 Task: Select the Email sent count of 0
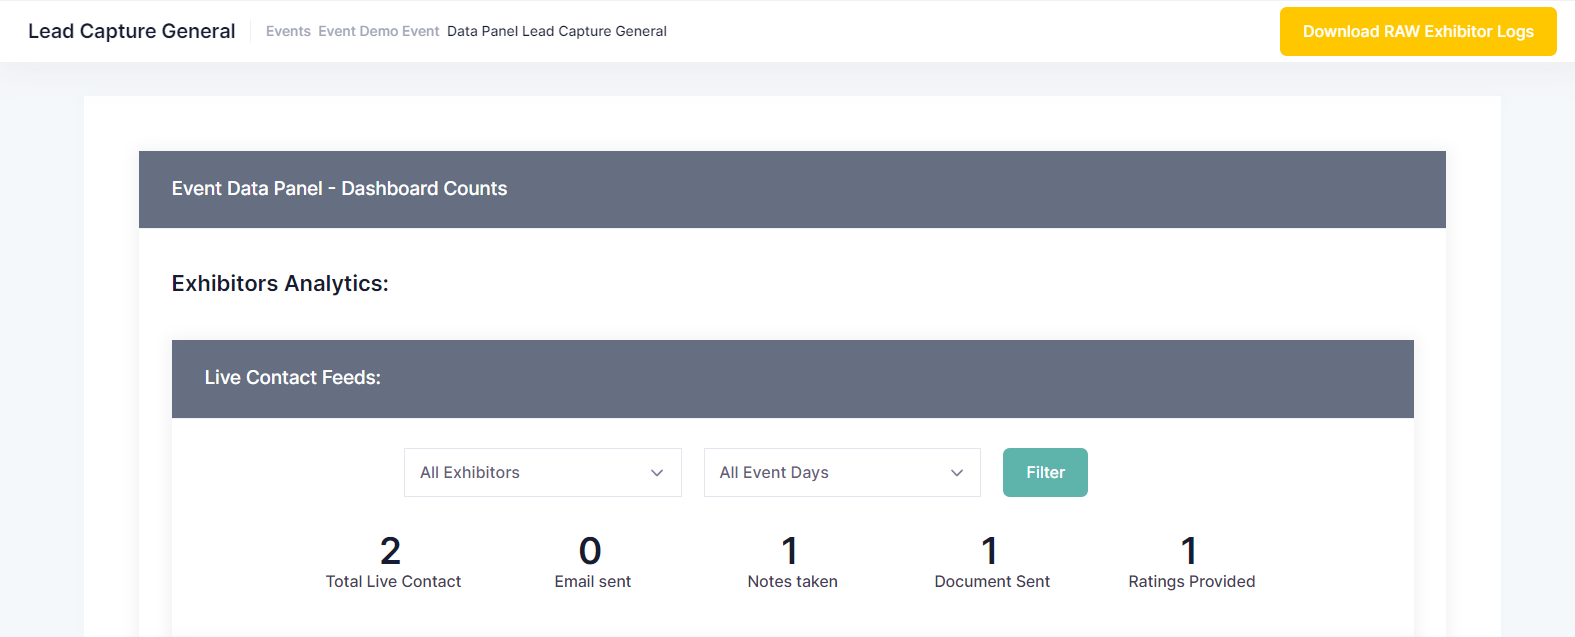(x=590, y=551)
